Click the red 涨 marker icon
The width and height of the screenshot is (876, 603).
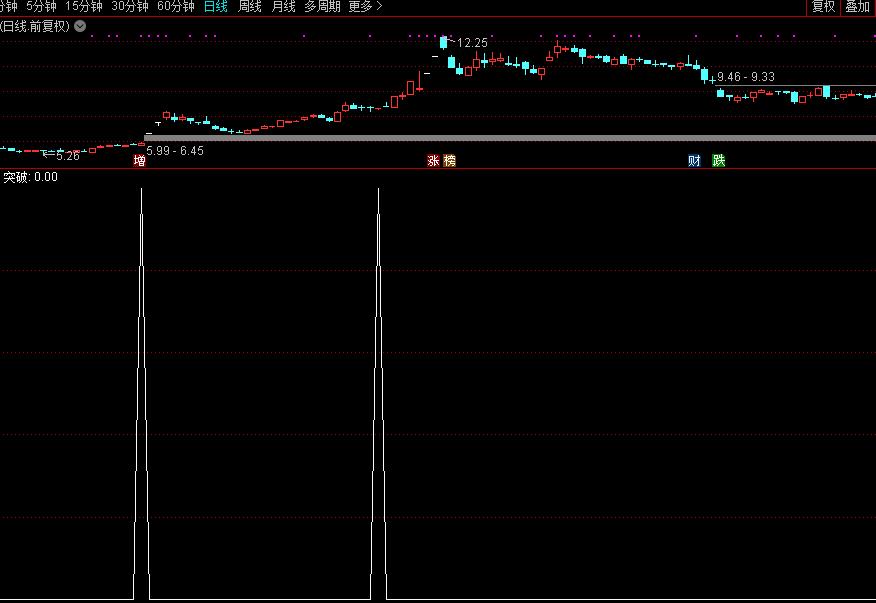tap(433, 160)
